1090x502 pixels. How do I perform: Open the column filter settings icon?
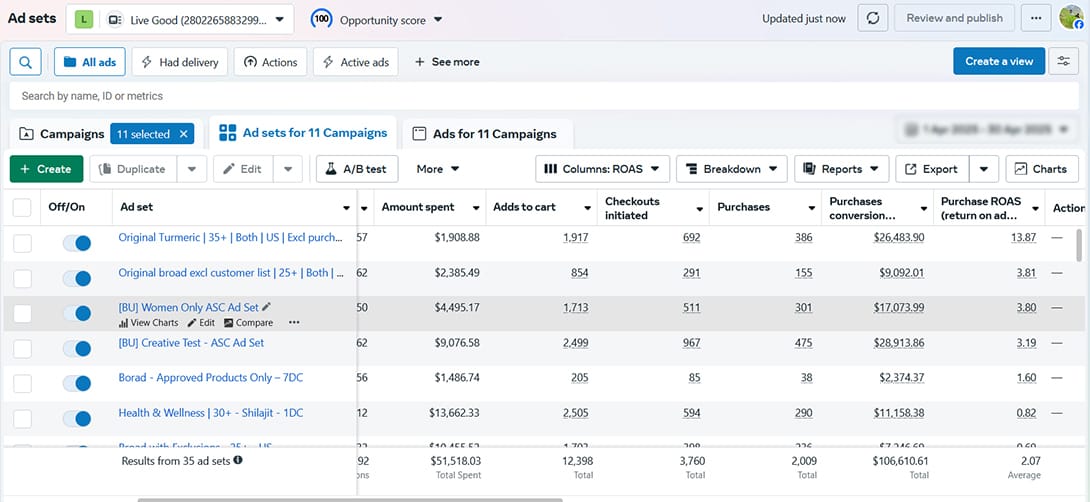1064,61
